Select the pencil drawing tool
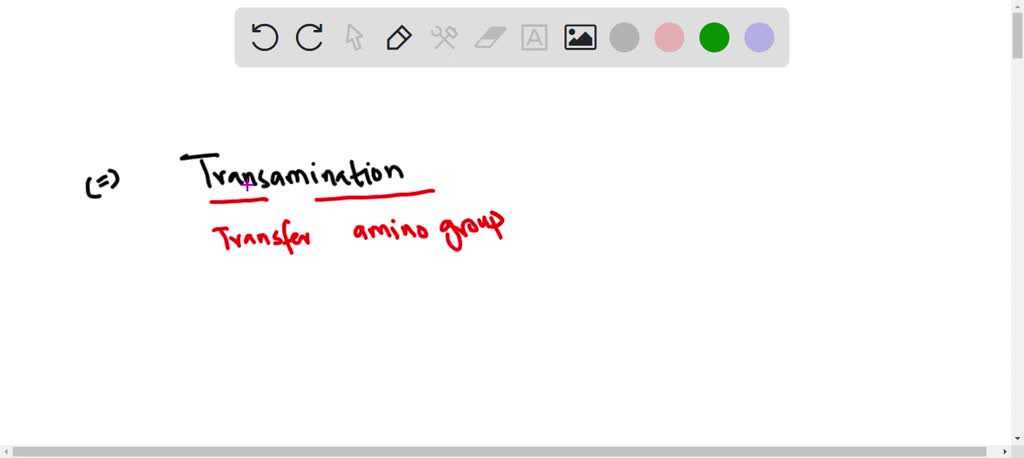This screenshot has width=1024, height=458. (399, 38)
